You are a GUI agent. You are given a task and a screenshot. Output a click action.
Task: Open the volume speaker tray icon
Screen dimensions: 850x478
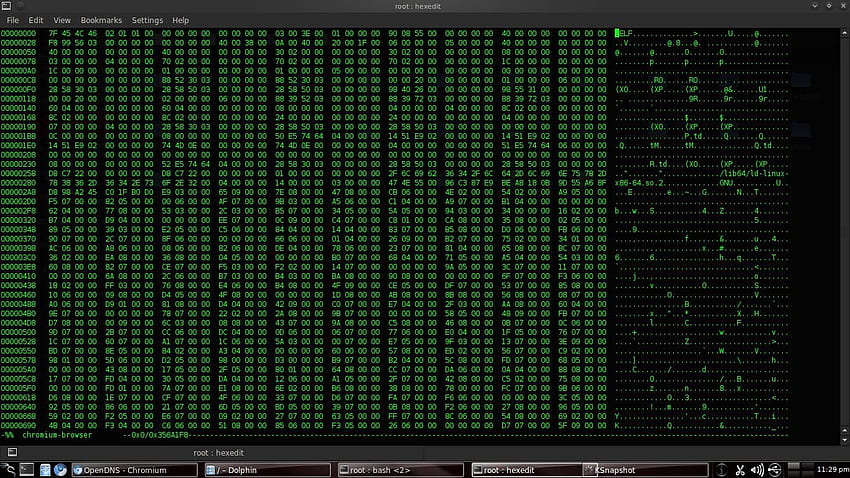(x=757, y=470)
